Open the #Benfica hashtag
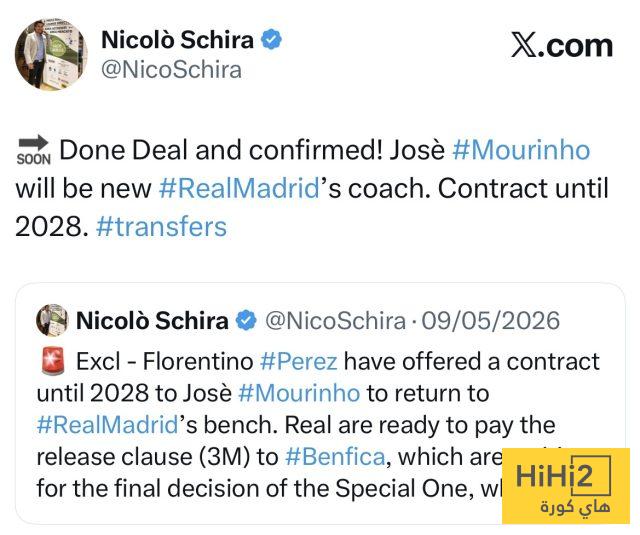 coord(335,457)
